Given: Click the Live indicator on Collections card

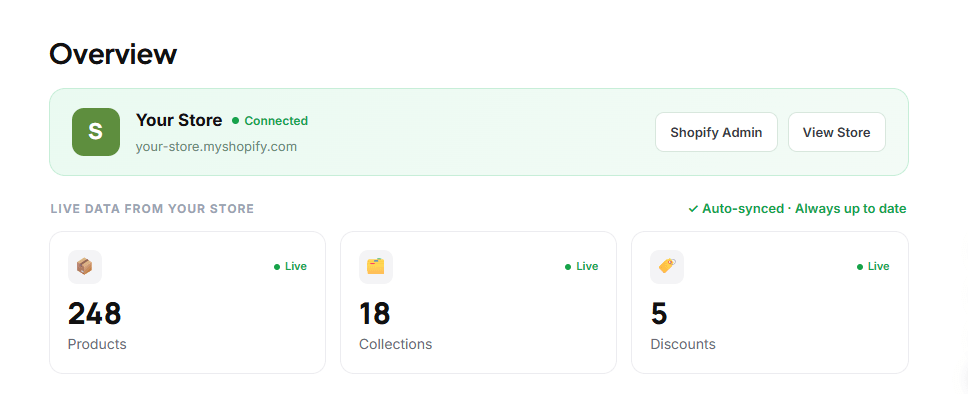Looking at the screenshot, I should [x=582, y=266].
